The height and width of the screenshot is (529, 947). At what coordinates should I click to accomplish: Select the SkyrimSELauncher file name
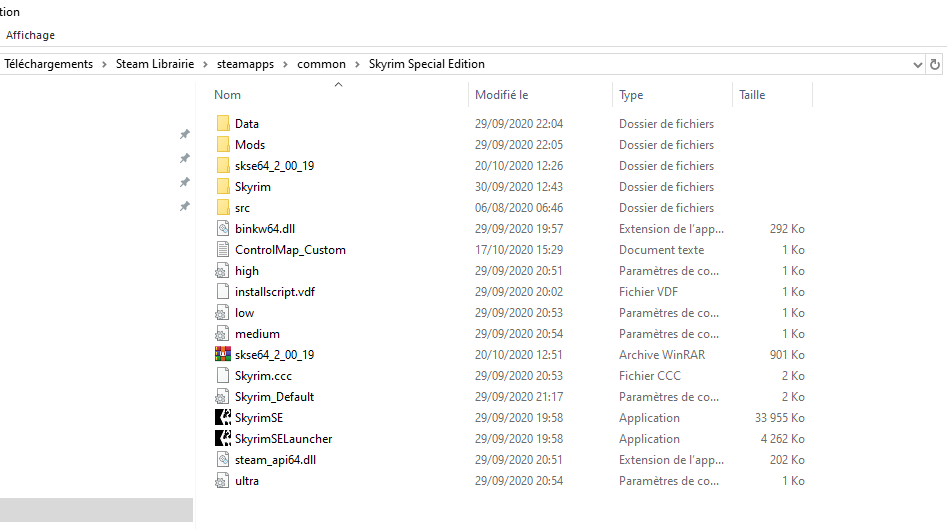point(283,439)
